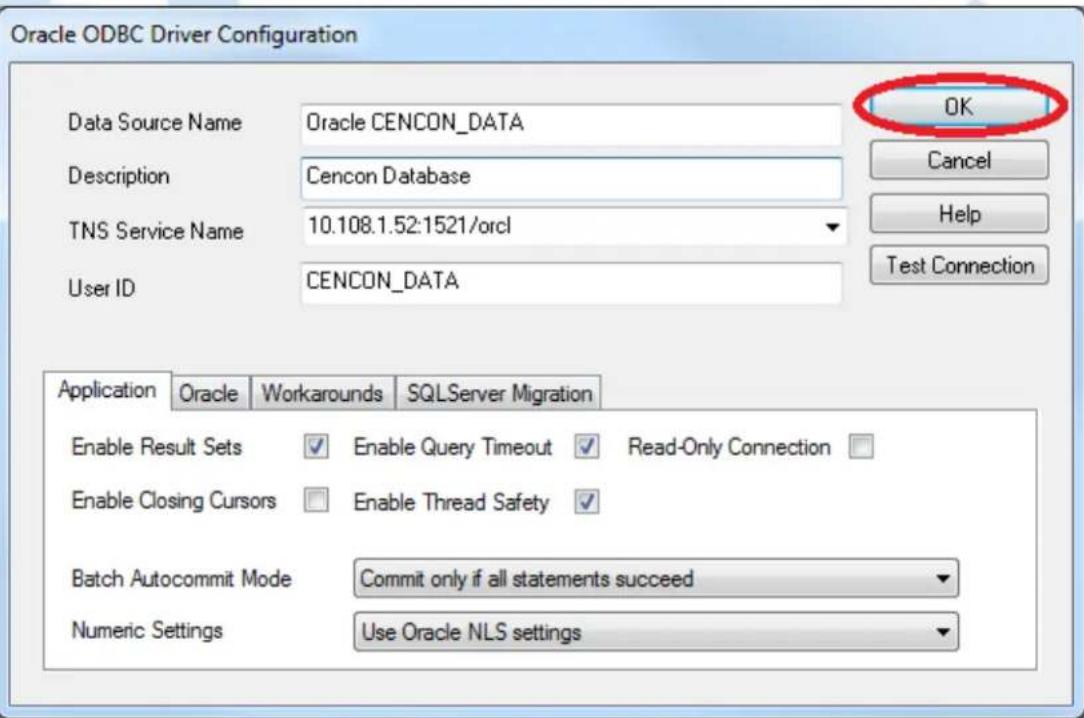
Task: Select the Application tab
Action: 107,390
